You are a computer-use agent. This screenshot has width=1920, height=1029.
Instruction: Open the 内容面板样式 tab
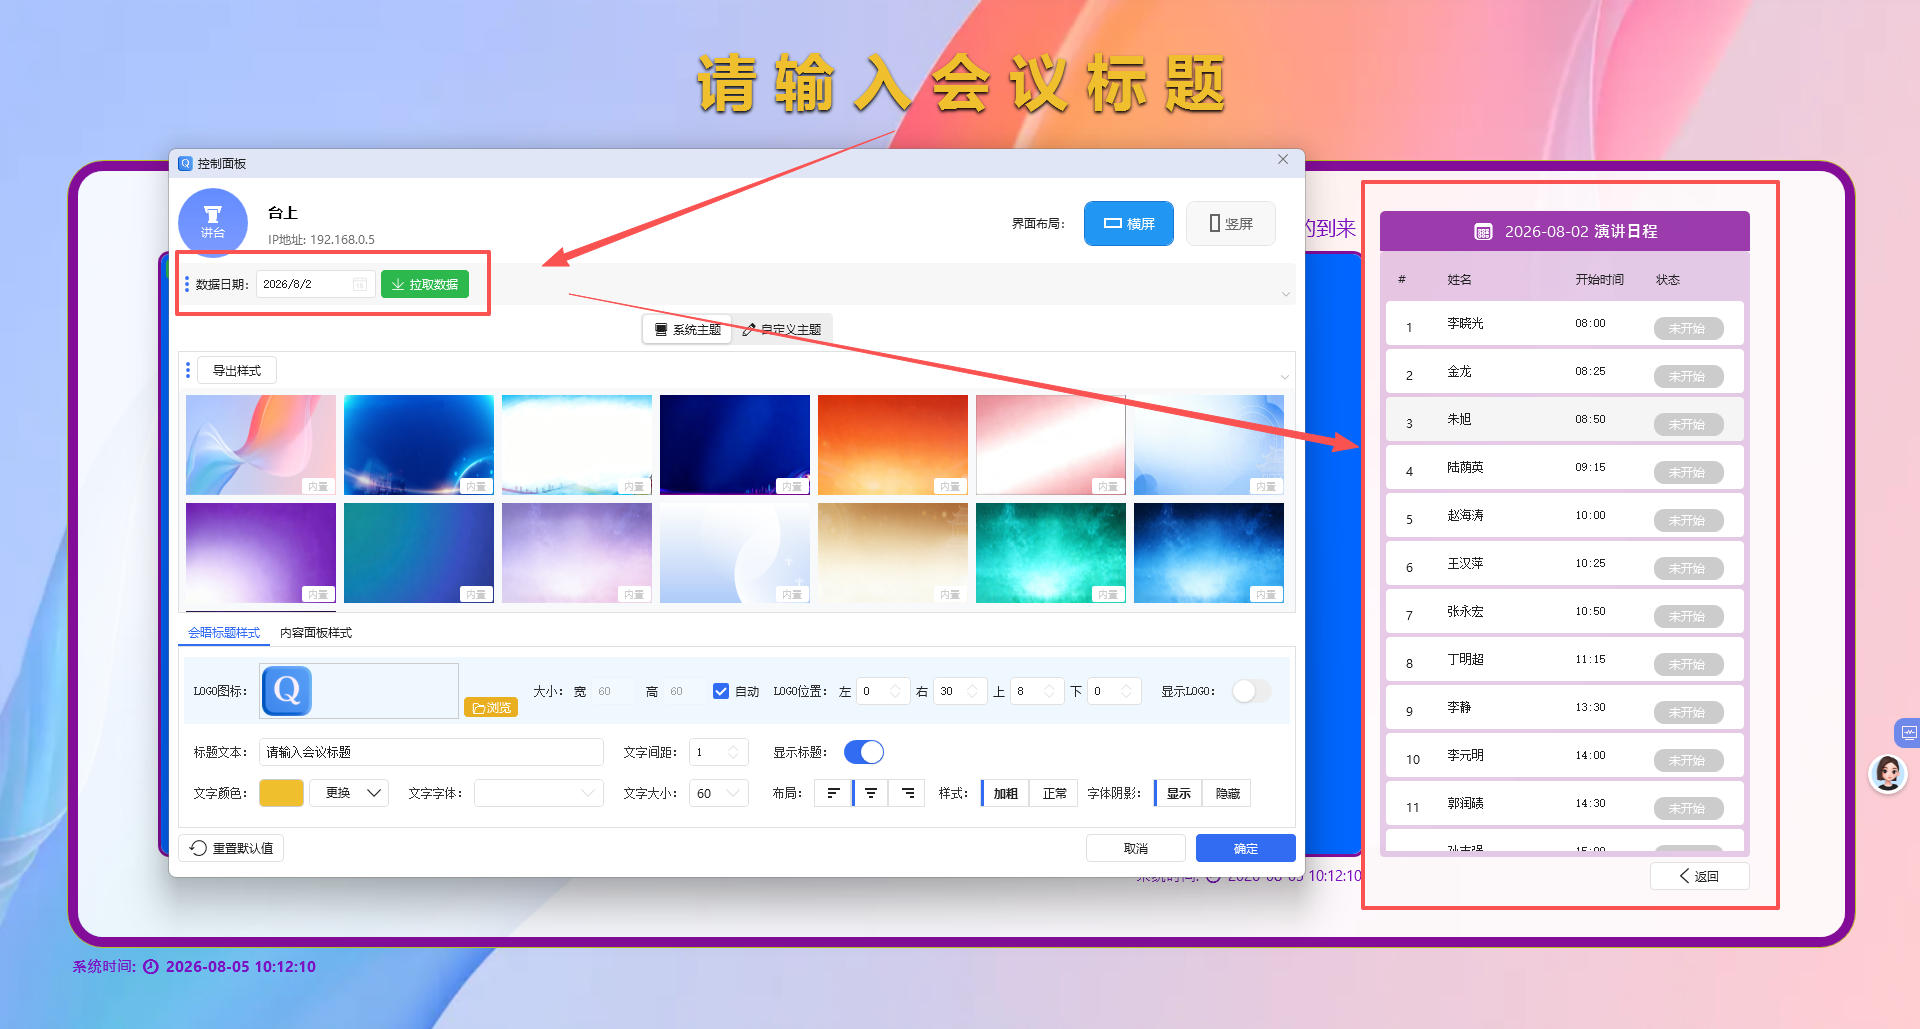pyautogui.click(x=316, y=633)
